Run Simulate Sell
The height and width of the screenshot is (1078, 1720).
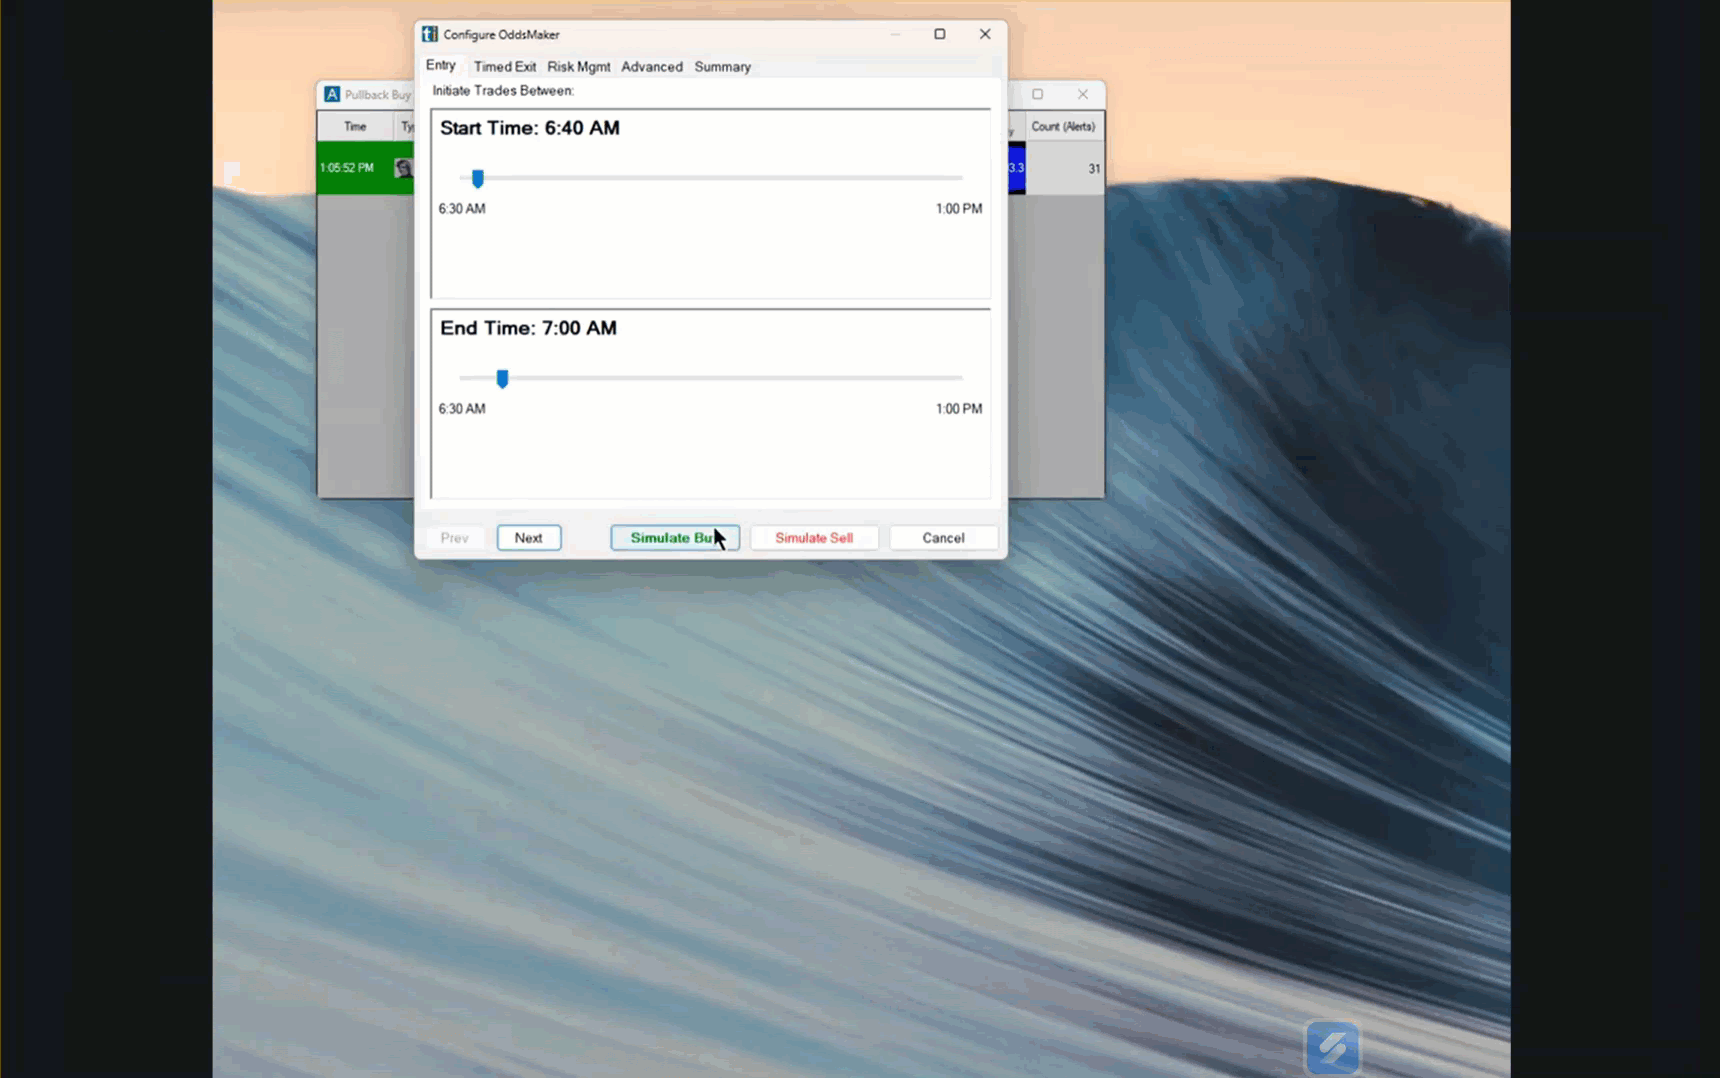[x=814, y=538]
